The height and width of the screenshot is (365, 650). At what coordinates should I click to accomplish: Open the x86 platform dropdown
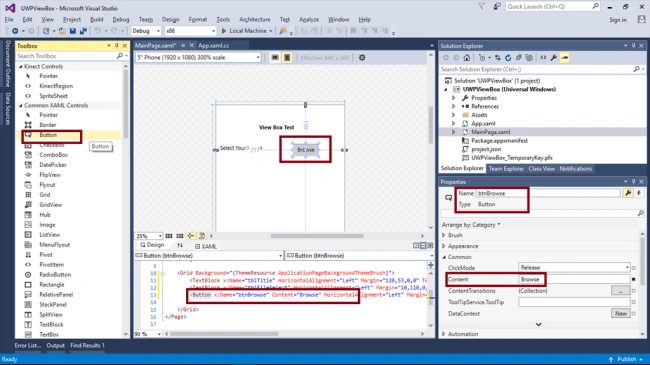point(190,31)
